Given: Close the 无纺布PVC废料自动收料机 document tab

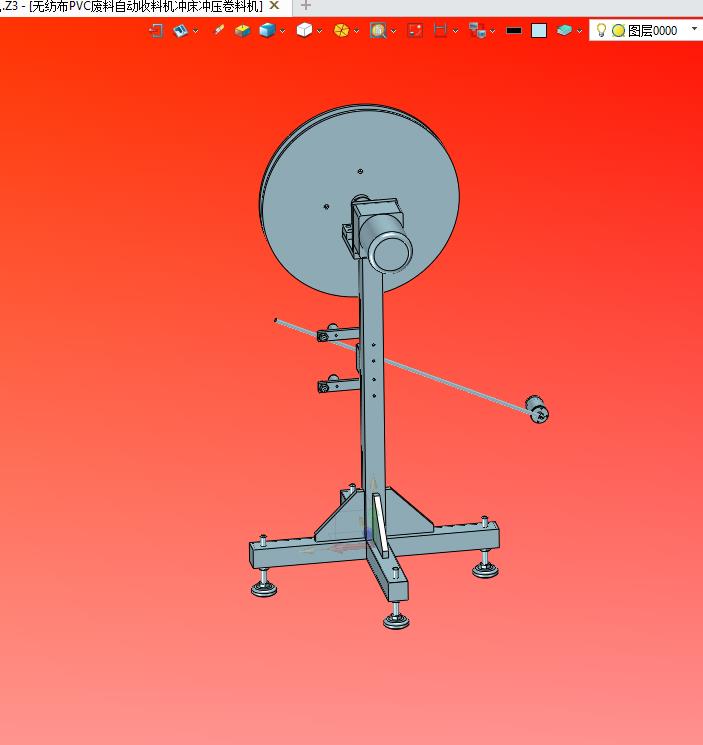Looking at the screenshot, I should coord(274,6).
